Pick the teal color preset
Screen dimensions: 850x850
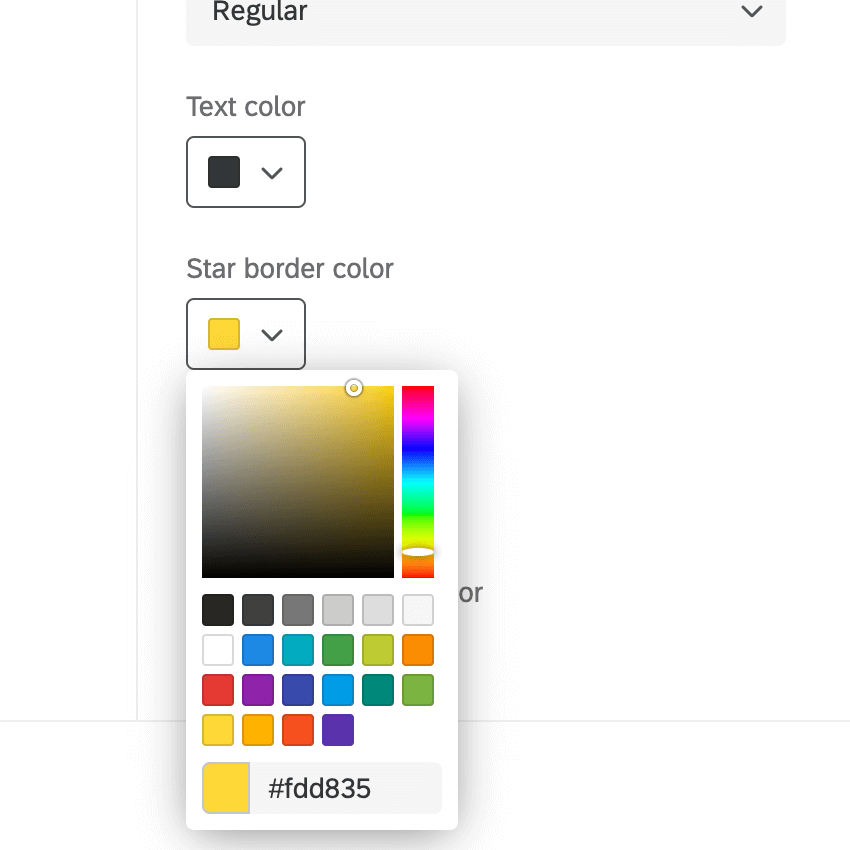[x=298, y=650]
